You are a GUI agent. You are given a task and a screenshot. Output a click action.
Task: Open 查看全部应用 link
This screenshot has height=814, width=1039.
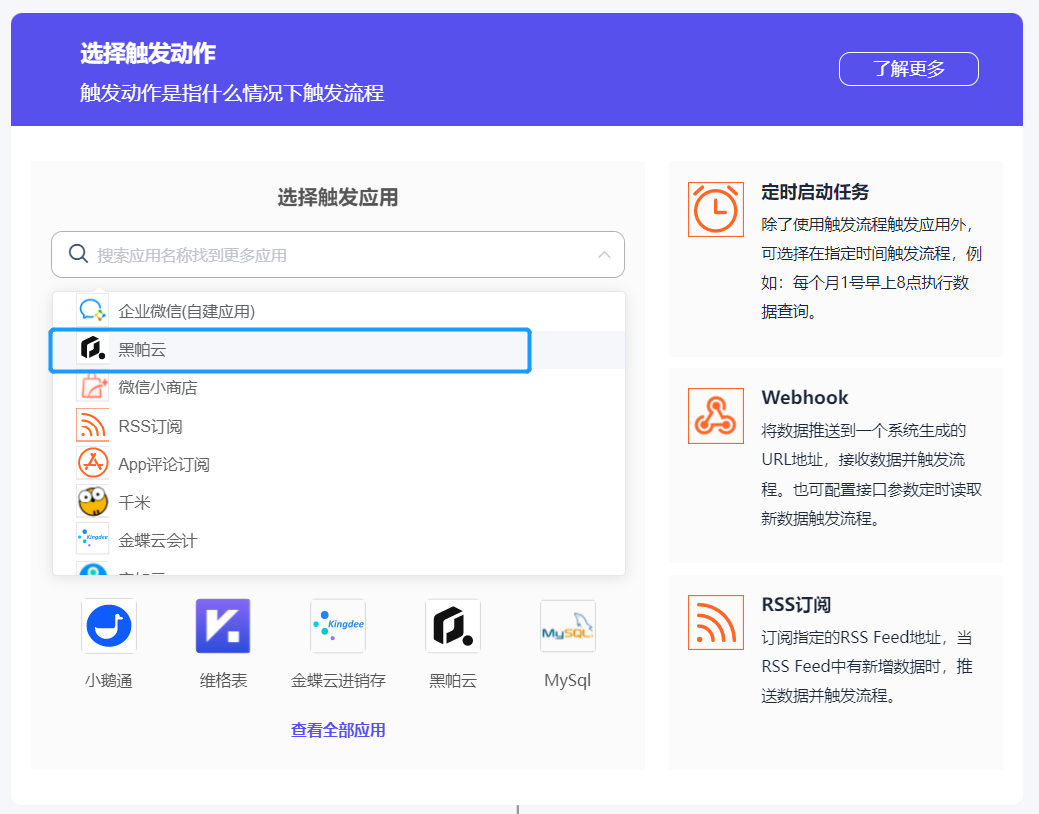(338, 730)
